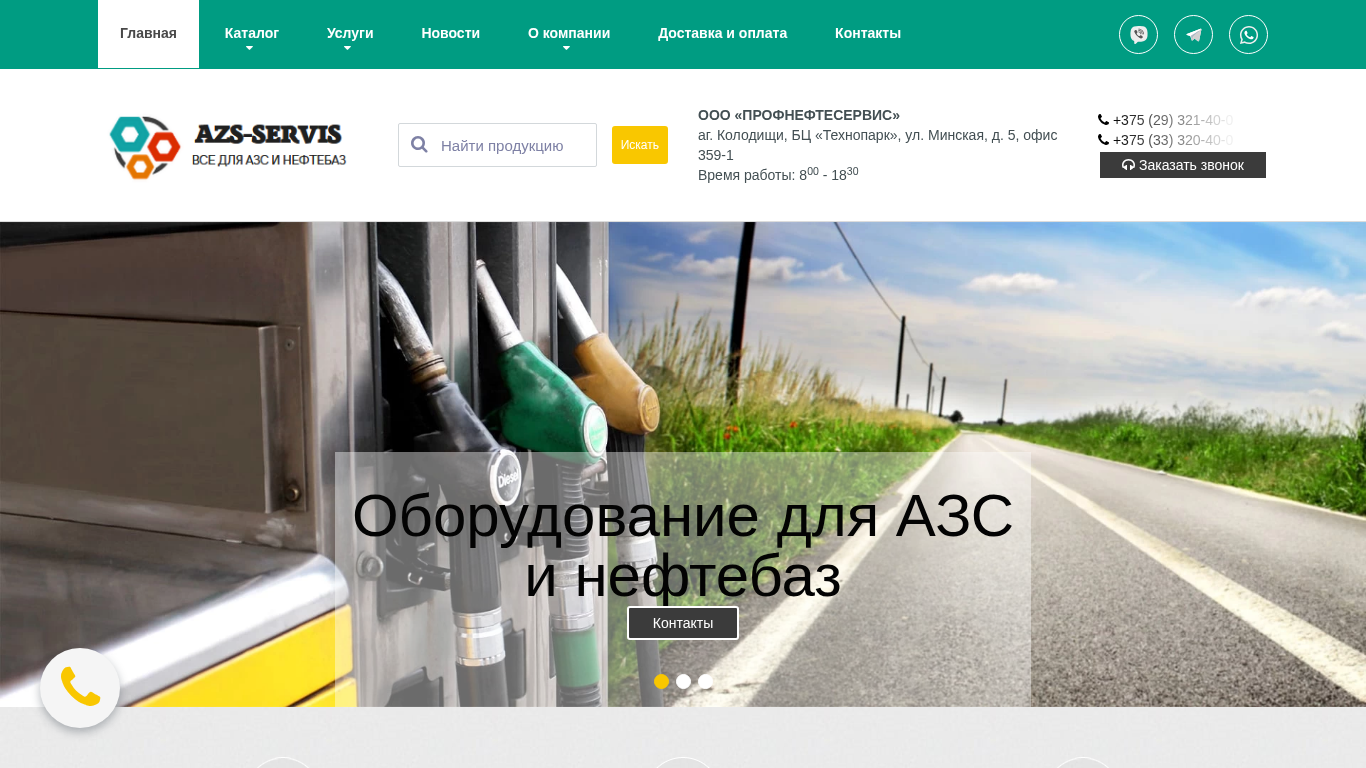This screenshot has height=768, width=1366.
Task: Open the WhatsApp contact icon
Action: [x=1248, y=35]
